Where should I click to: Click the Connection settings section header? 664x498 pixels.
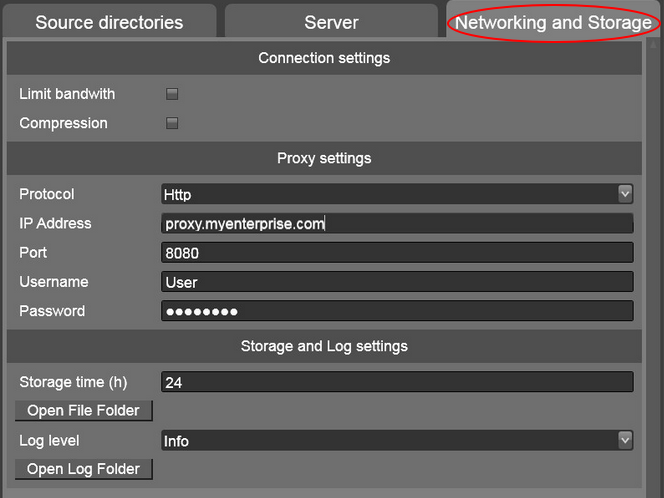tap(324, 58)
